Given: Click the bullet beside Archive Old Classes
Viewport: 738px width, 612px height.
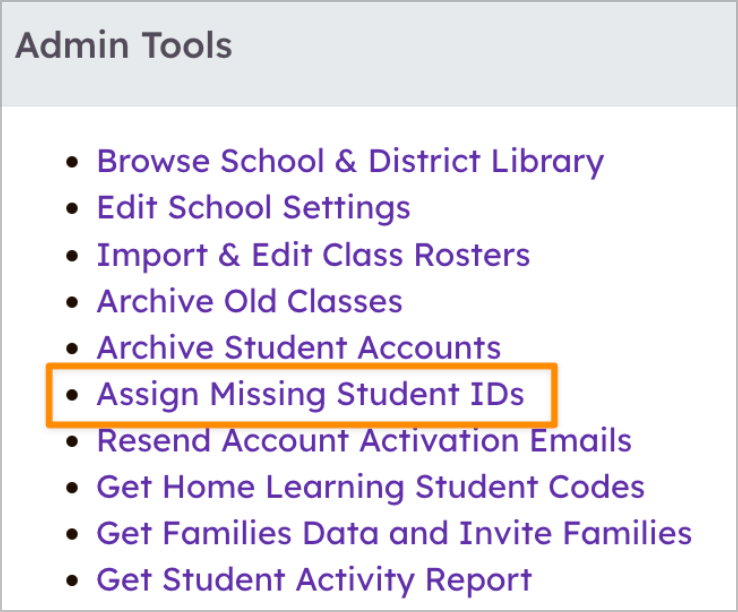Looking at the screenshot, I should [x=70, y=302].
